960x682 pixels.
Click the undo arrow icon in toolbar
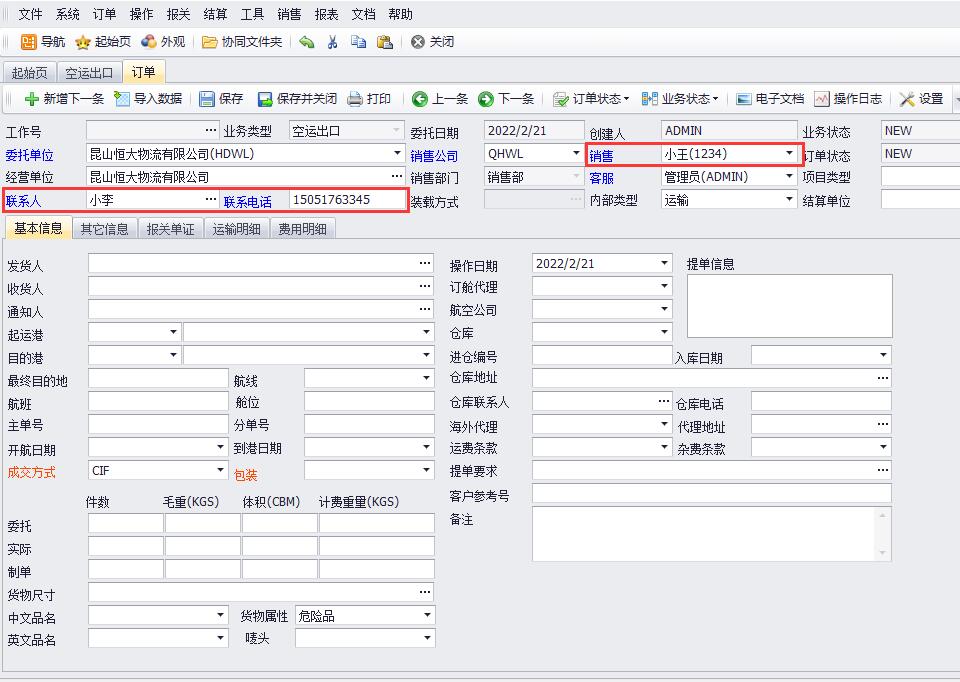click(307, 42)
